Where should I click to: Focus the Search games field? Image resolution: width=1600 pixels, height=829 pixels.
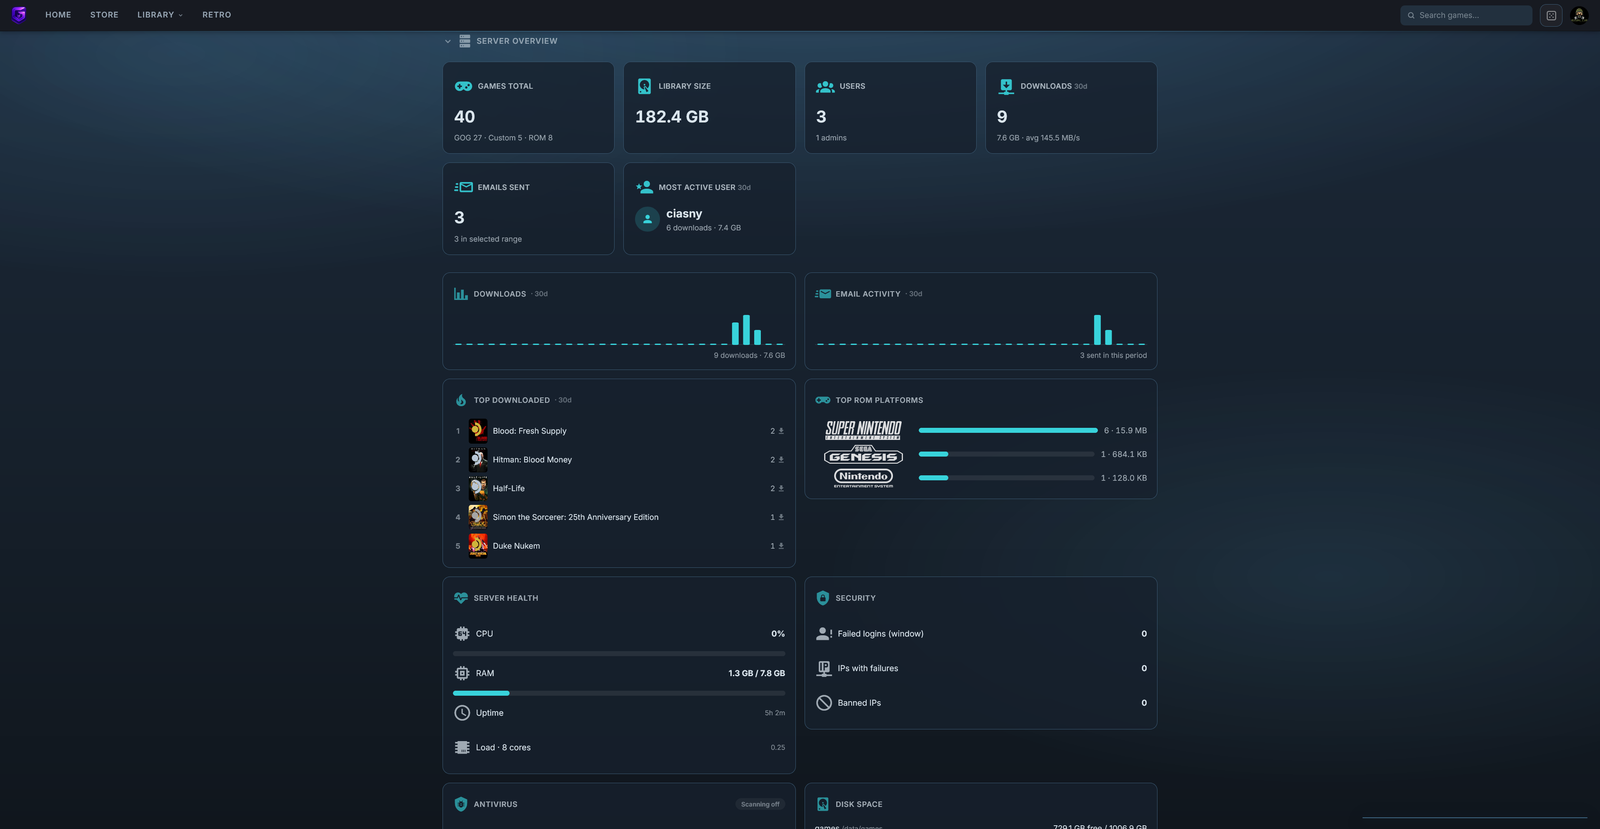click(1466, 15)
